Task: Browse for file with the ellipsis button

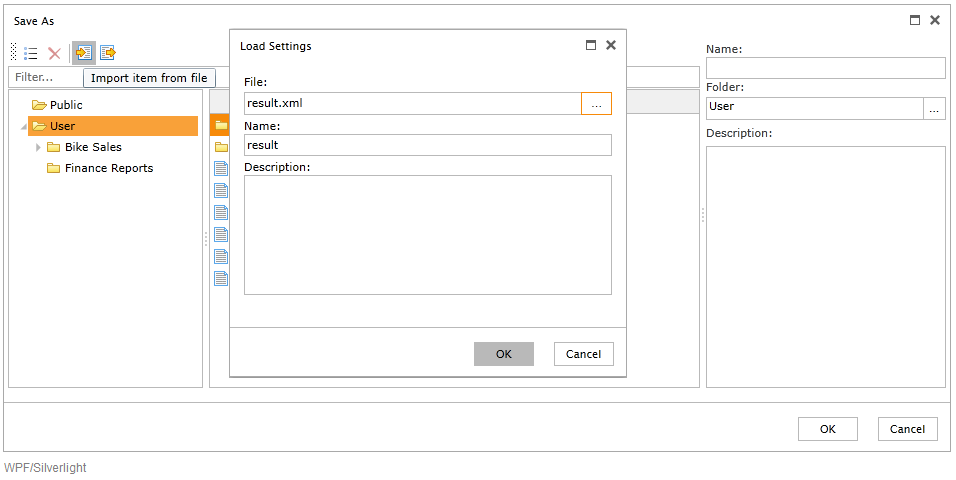Action: point(596,104)
